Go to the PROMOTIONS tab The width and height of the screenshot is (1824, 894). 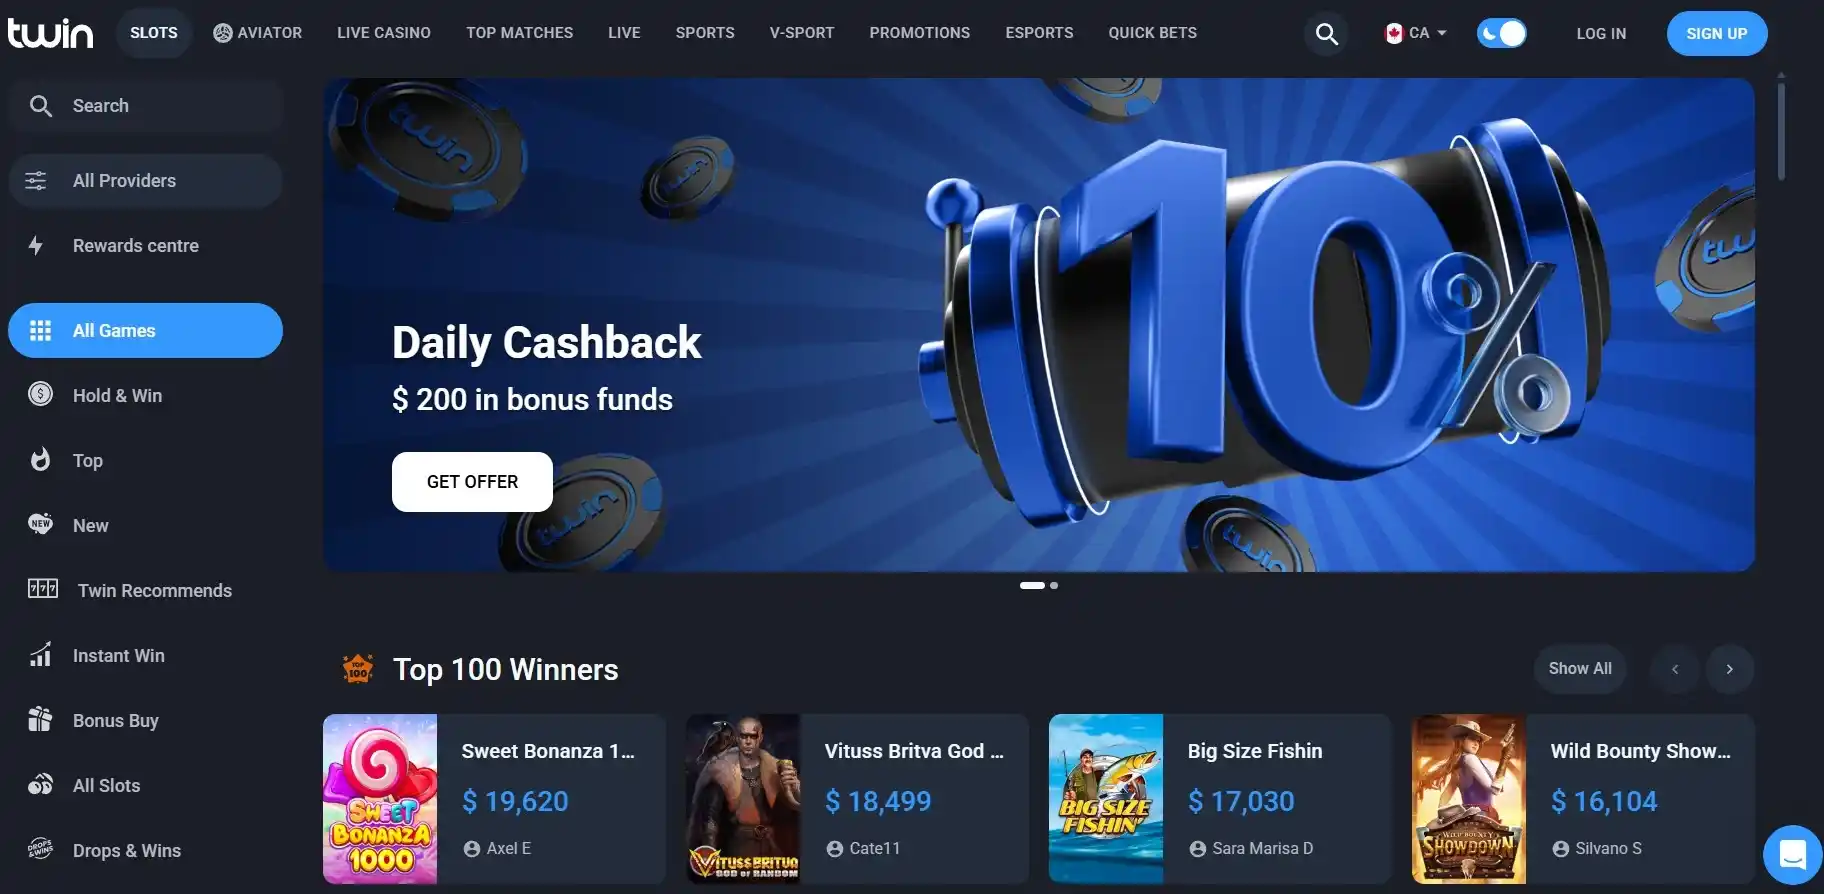coord(919,33)
